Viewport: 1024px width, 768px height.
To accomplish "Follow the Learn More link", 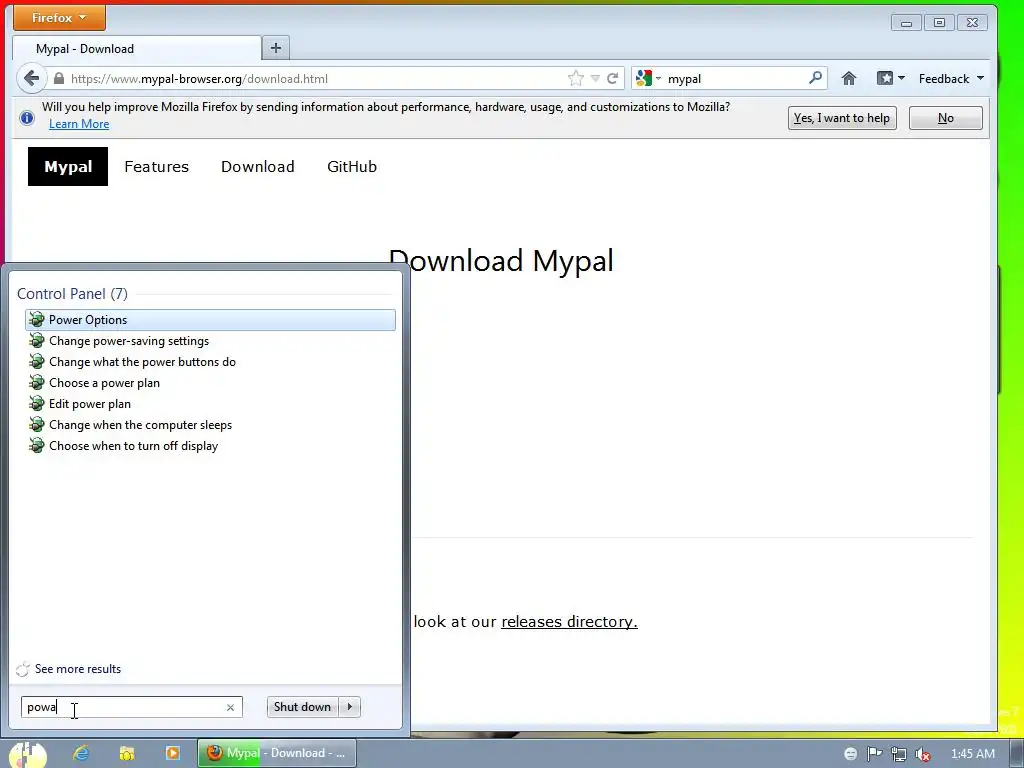I will click(79, 124).
